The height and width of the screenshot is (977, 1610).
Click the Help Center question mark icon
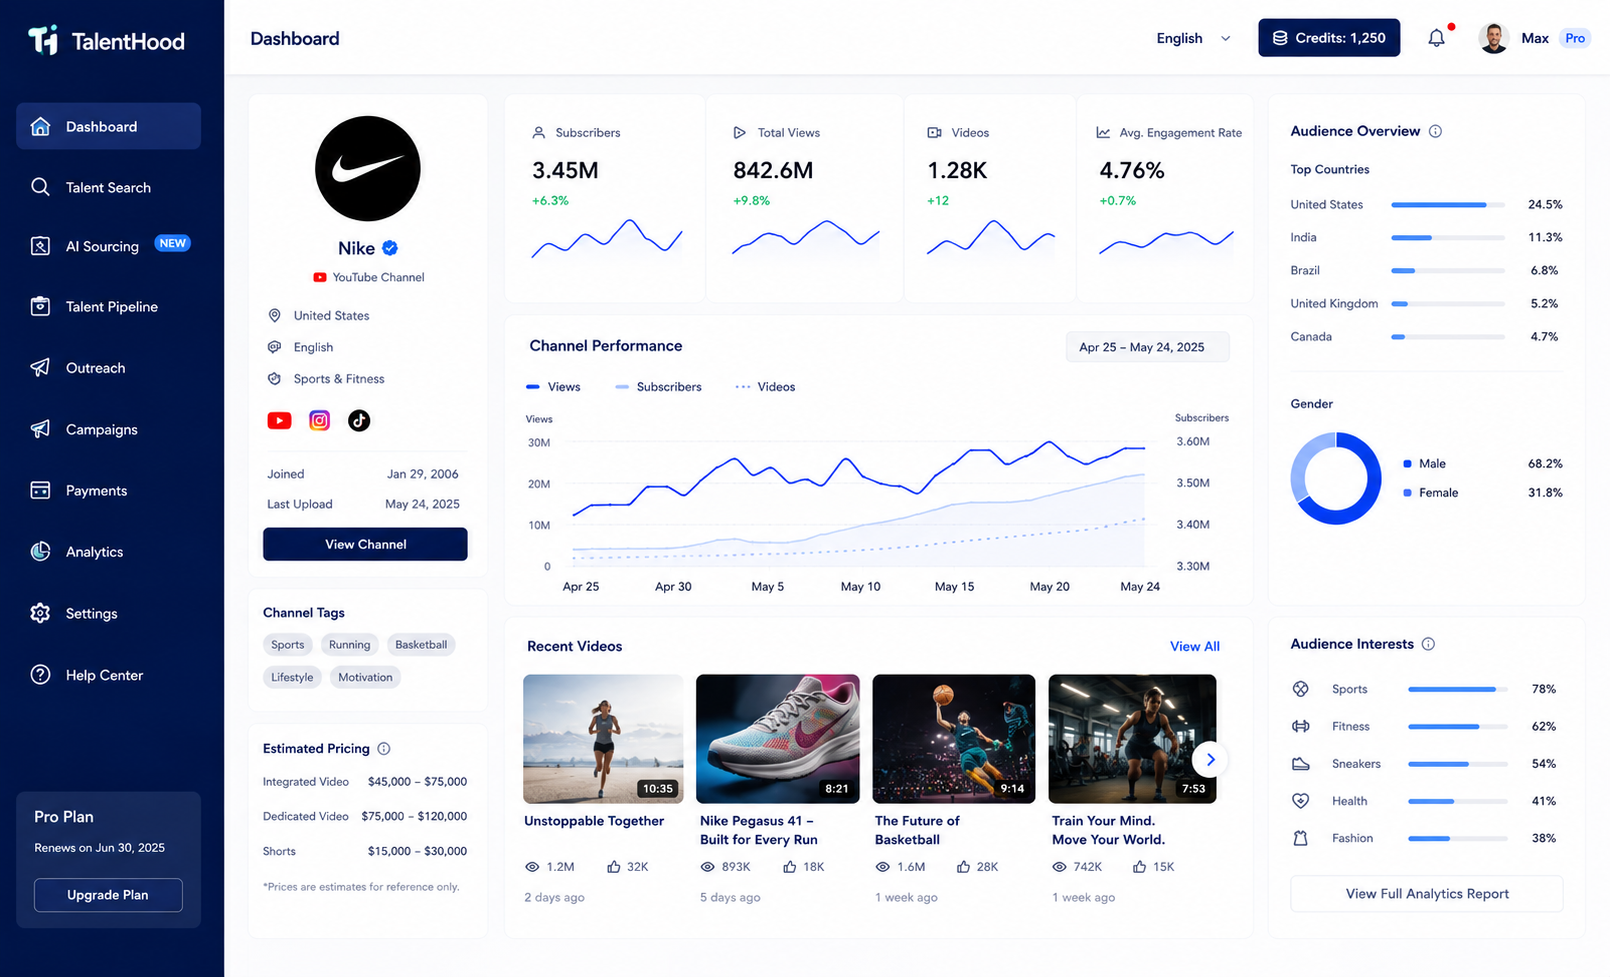[40, 675]
